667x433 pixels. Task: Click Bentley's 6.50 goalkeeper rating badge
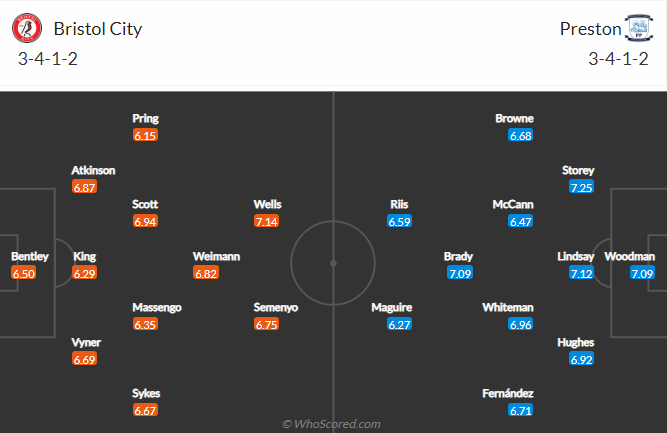tap(23, 273)
